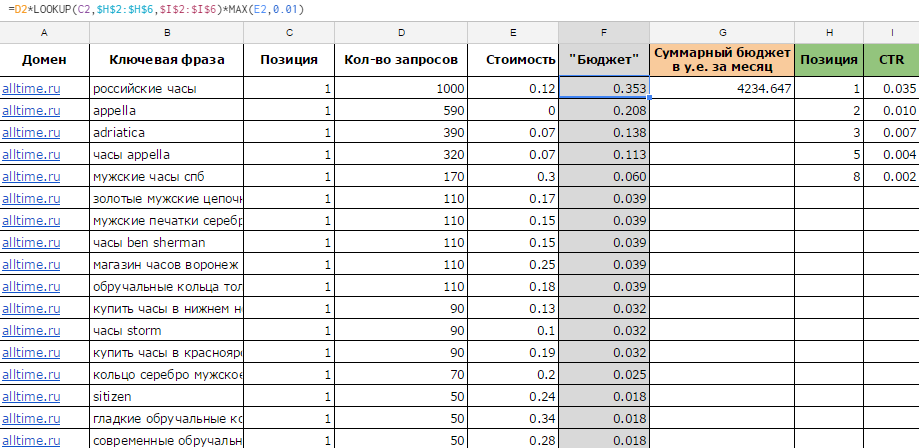Screen dimensions: 919x448
Task: Select budget cell 0.060
Action: pyautogui.click(x=604, y=177)
